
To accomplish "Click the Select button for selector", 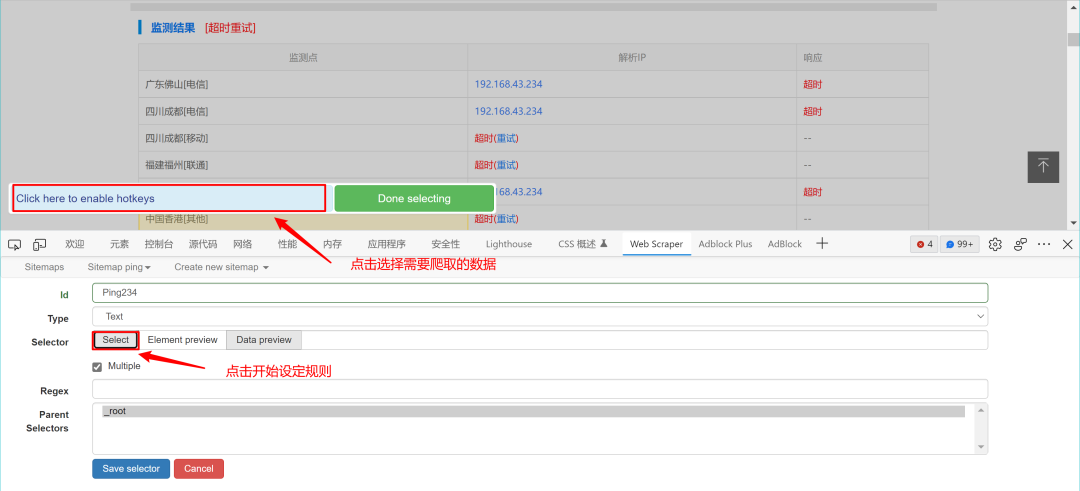I will [x=116, y=339].
